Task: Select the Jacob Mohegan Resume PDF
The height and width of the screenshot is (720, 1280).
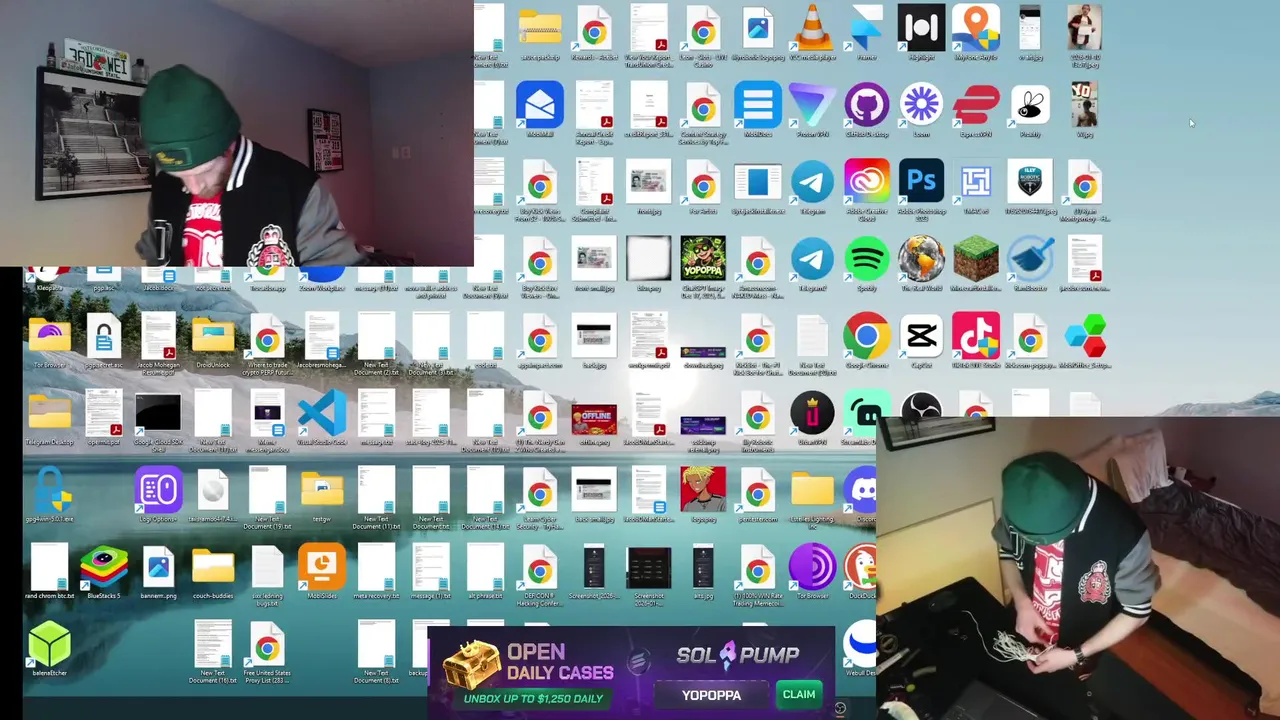Action: click(158, 336)
